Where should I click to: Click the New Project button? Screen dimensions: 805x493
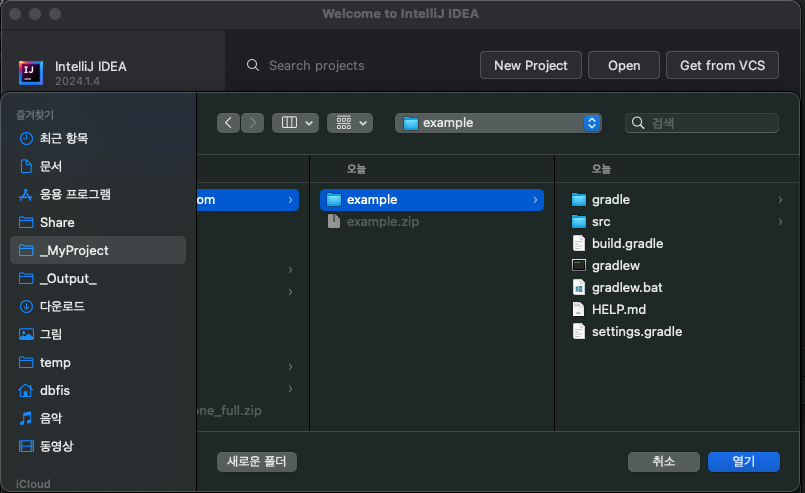[x=530, y=65]
